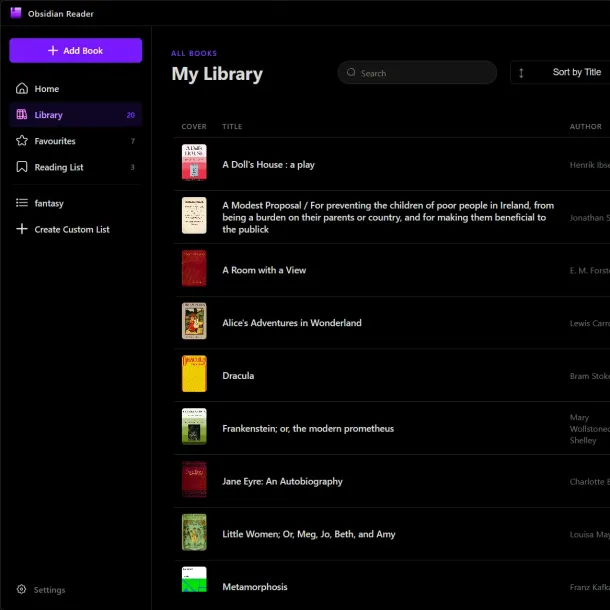Open the Little Women cover thumbnail

(194, 532)
